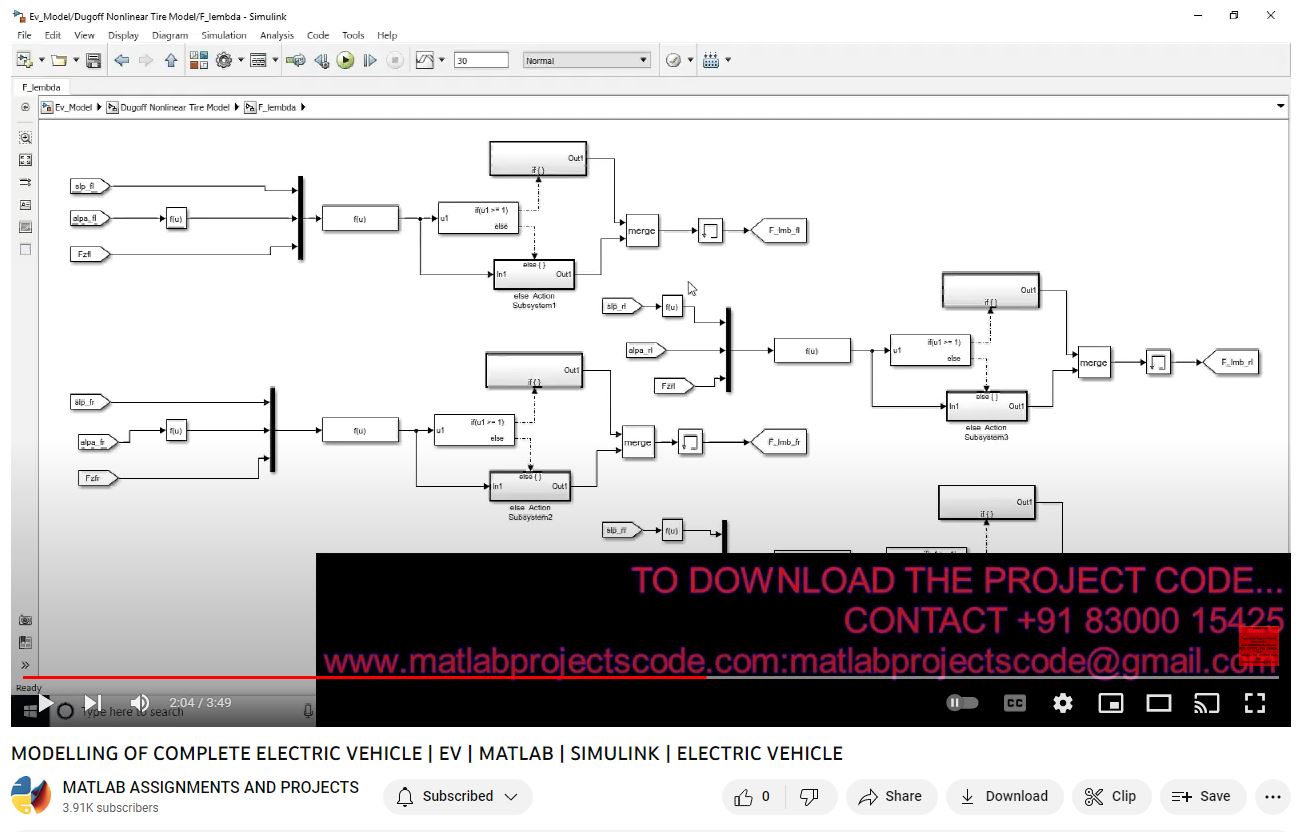This screenshot has height=832, width=1306.
Task: Open YouTube player settings gear
Action: [x=1063, y=703]
